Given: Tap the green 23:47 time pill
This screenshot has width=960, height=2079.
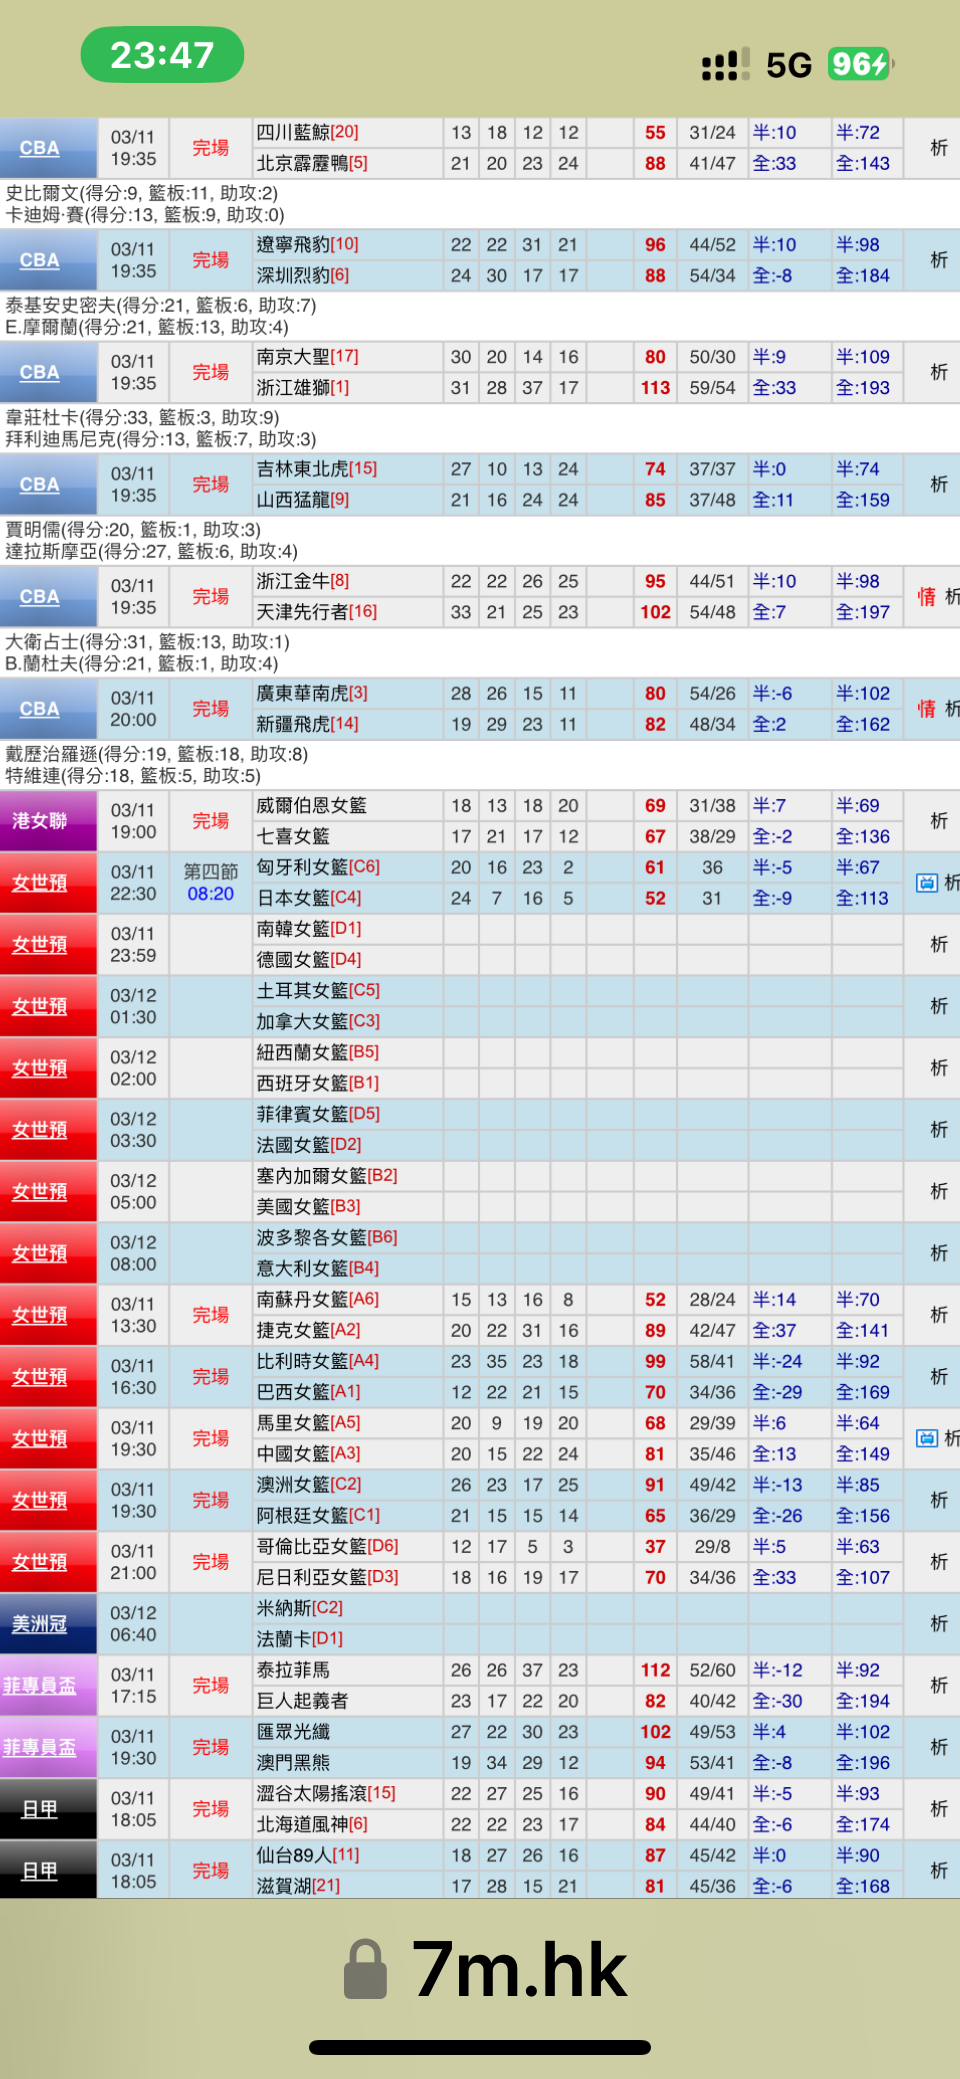Looking at the screenshot, I should click(162, 55).
